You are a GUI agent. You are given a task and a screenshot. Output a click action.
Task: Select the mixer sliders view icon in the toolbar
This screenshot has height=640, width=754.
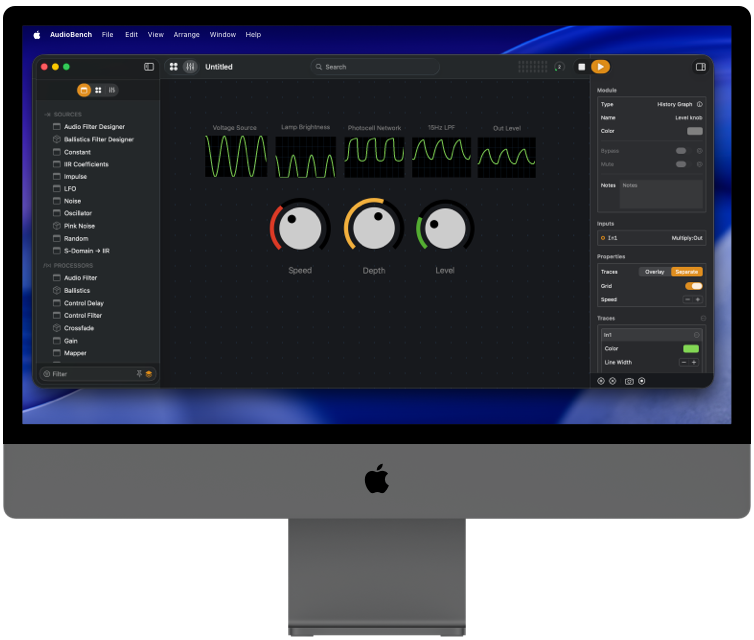190,67
